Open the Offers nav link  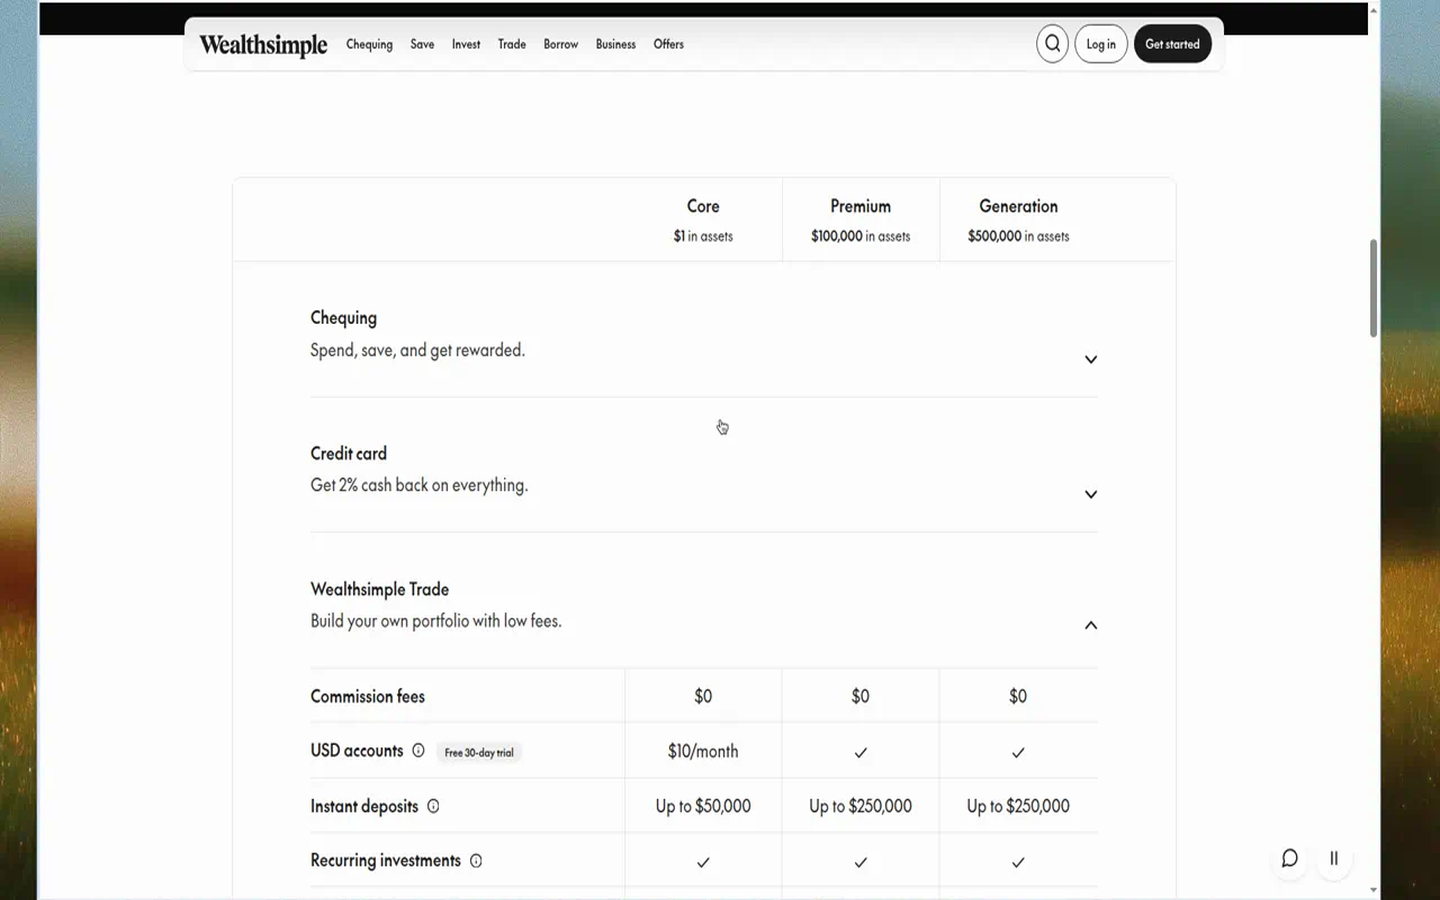(x=669, y=44)
